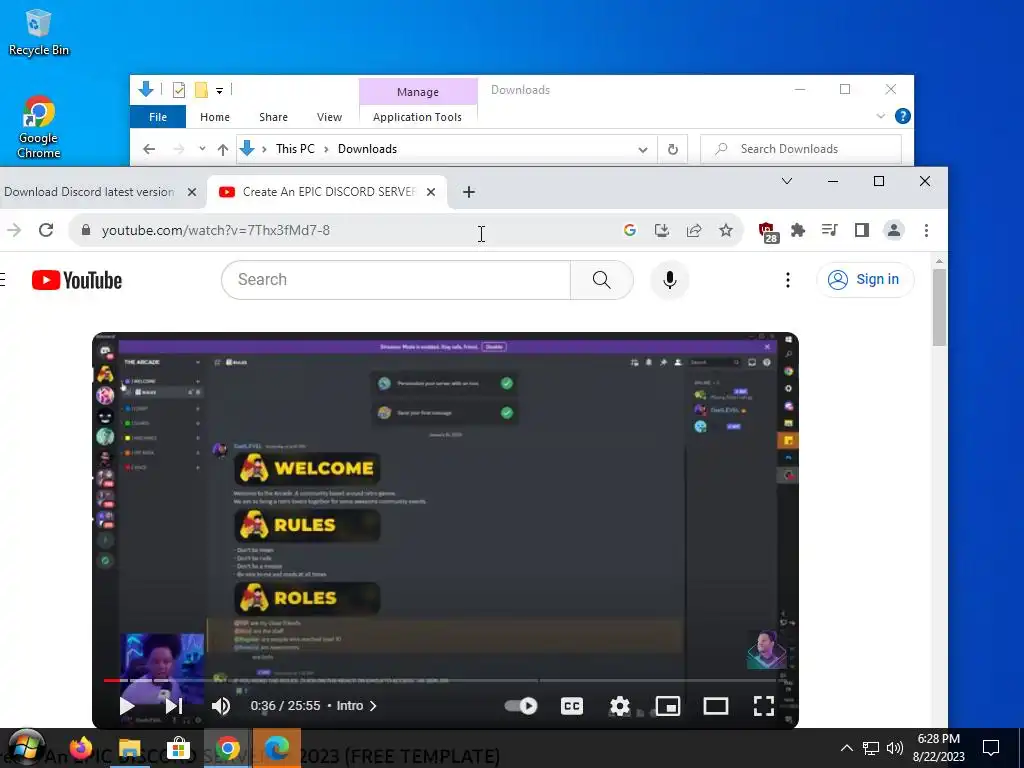1024x768 pixels.
Task: Toggle the Chrome side panel icon
Action: coord(861,230)
